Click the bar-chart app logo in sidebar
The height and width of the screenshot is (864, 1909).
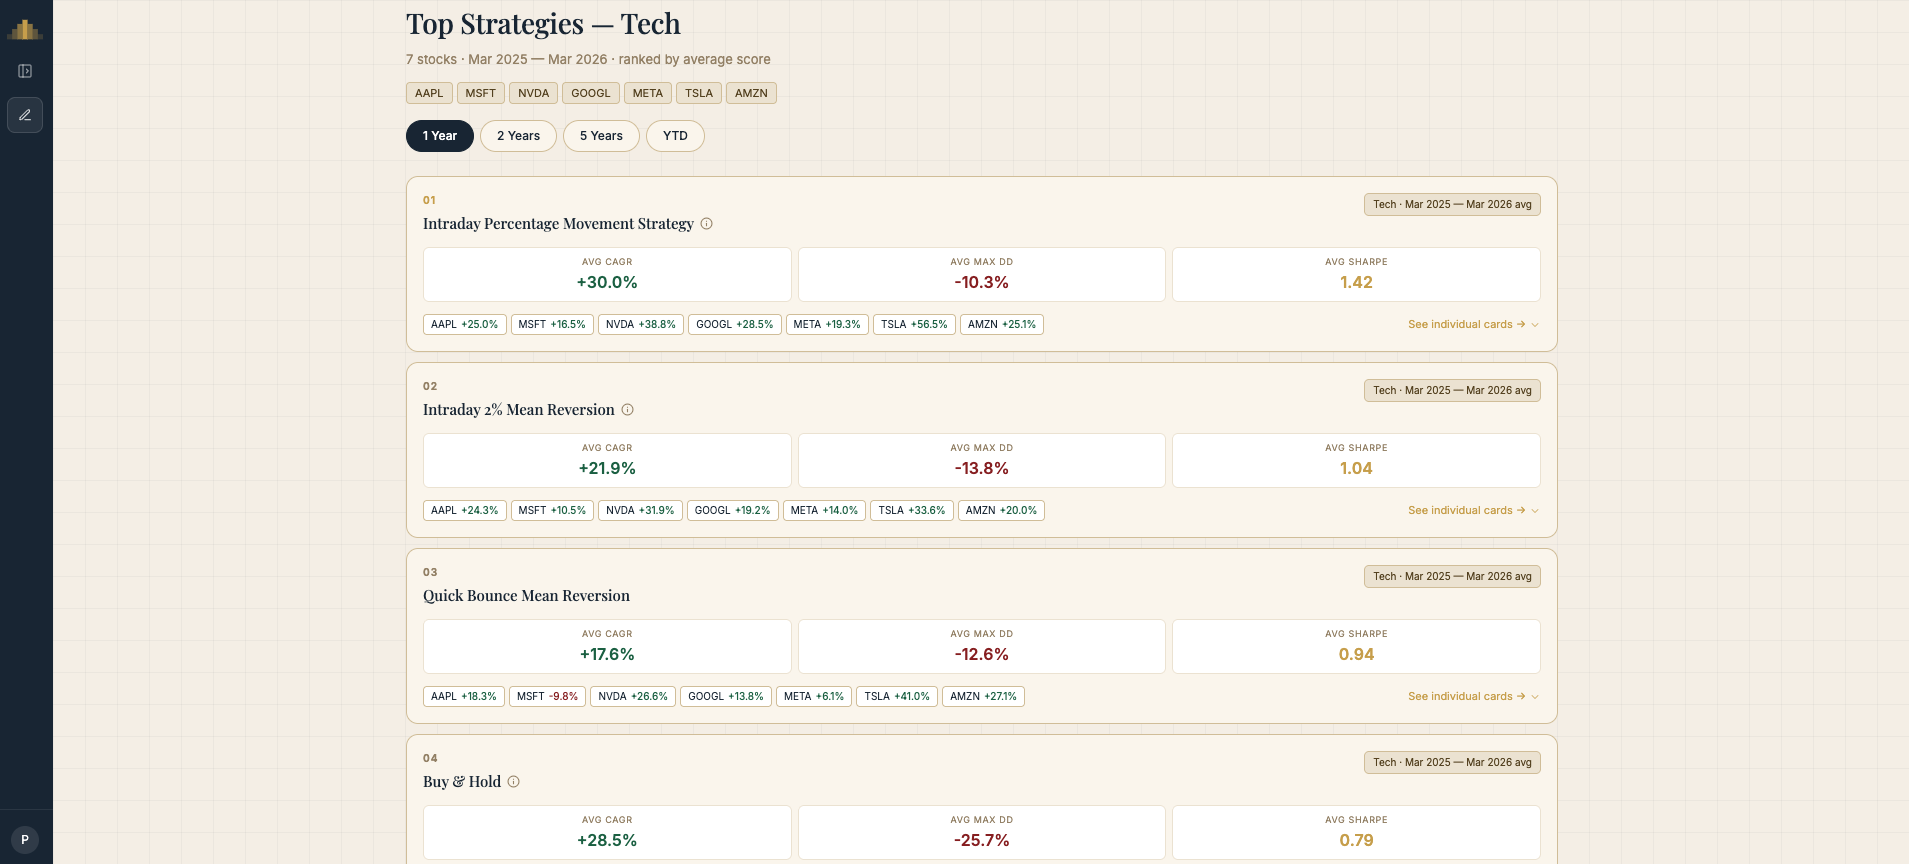pos(25,29)
